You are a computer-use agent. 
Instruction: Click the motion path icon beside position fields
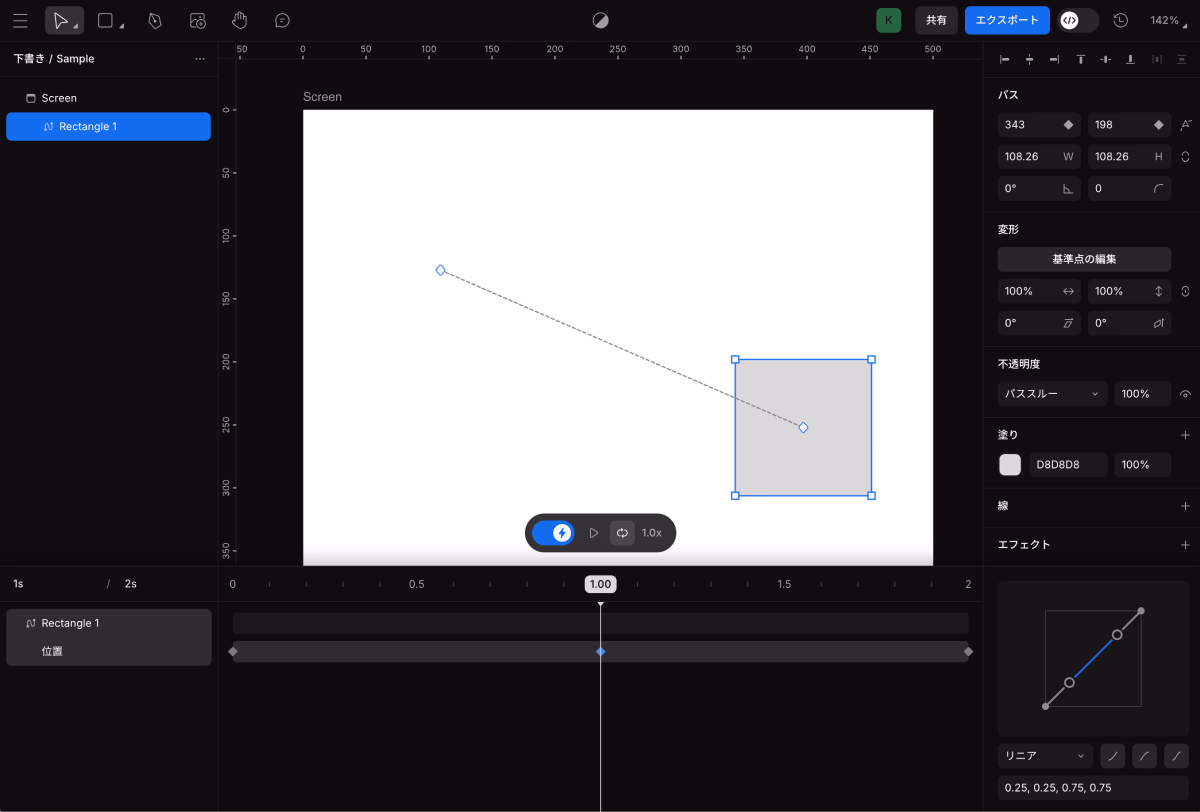pos(1186,125)
